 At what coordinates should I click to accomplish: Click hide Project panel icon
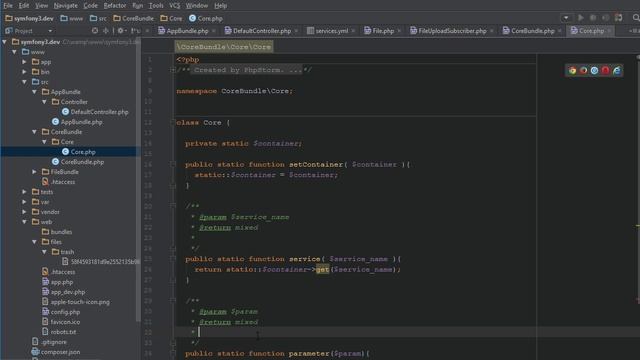pyautogui.click(x=135, y=31)
